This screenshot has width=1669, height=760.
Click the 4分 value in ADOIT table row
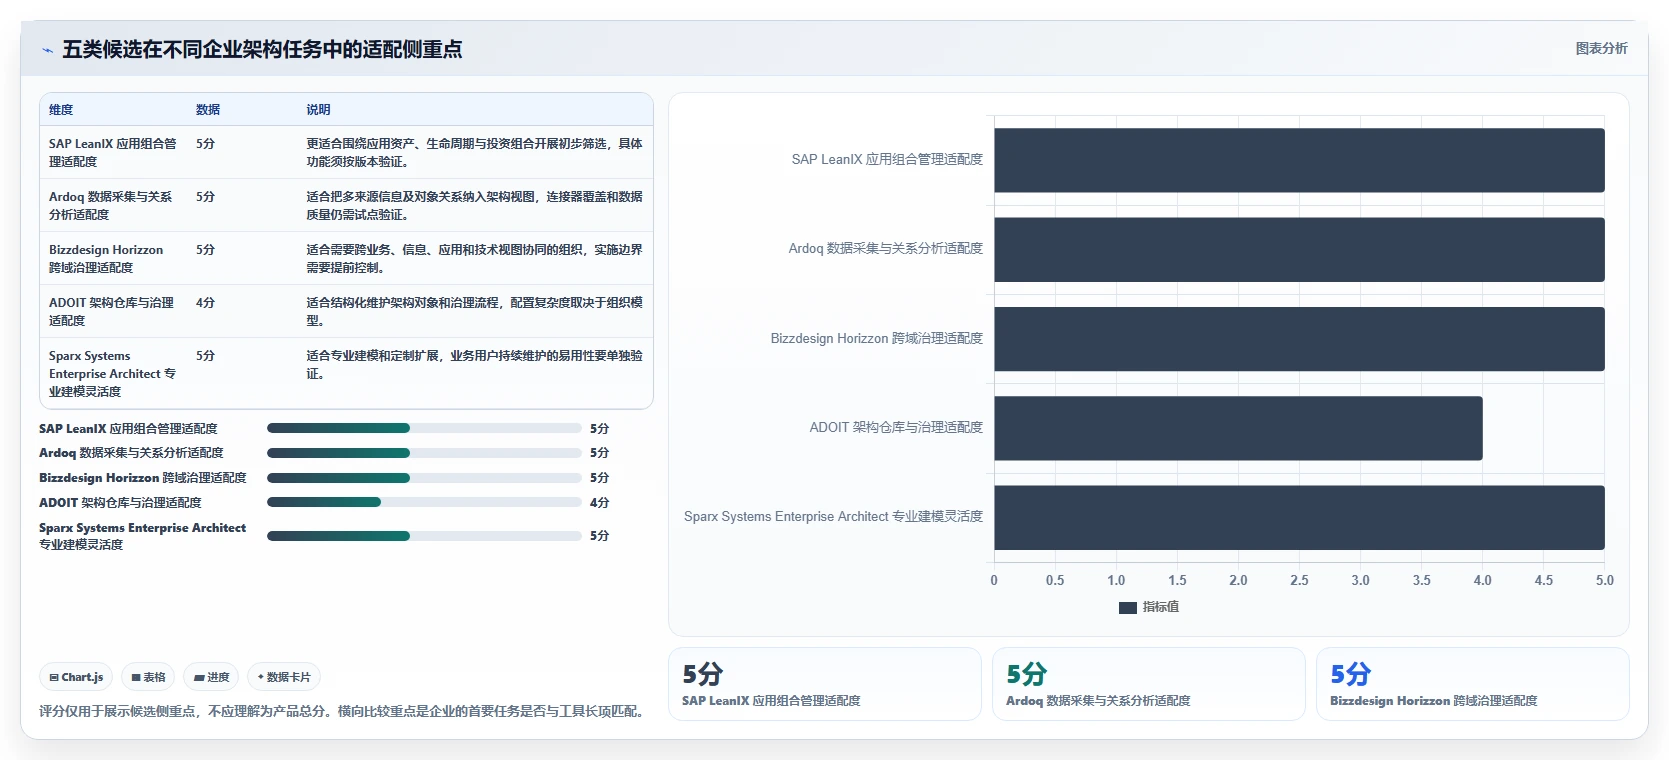(205, 302)
